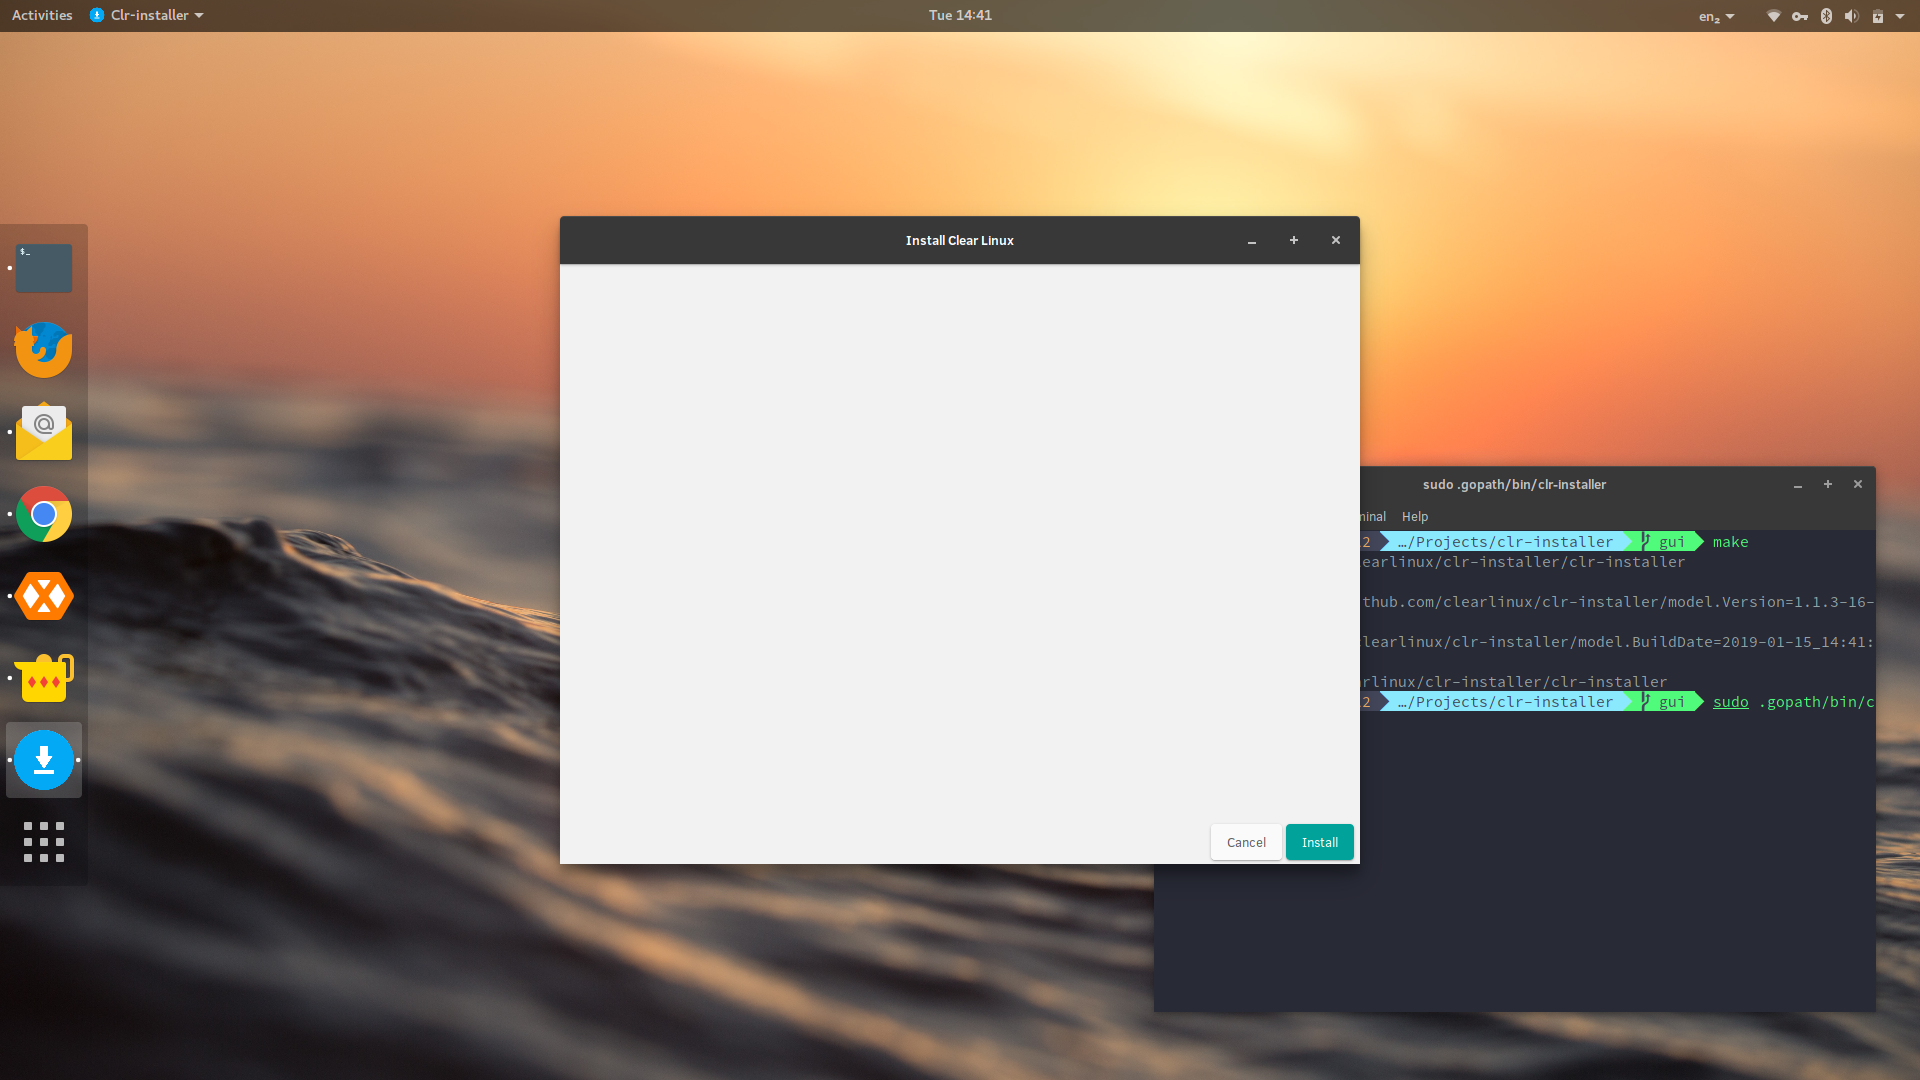The height and width of the screenshot is (1080, 1920).
Task: Launch Firefox from the dock
Action: coord(44,350)
